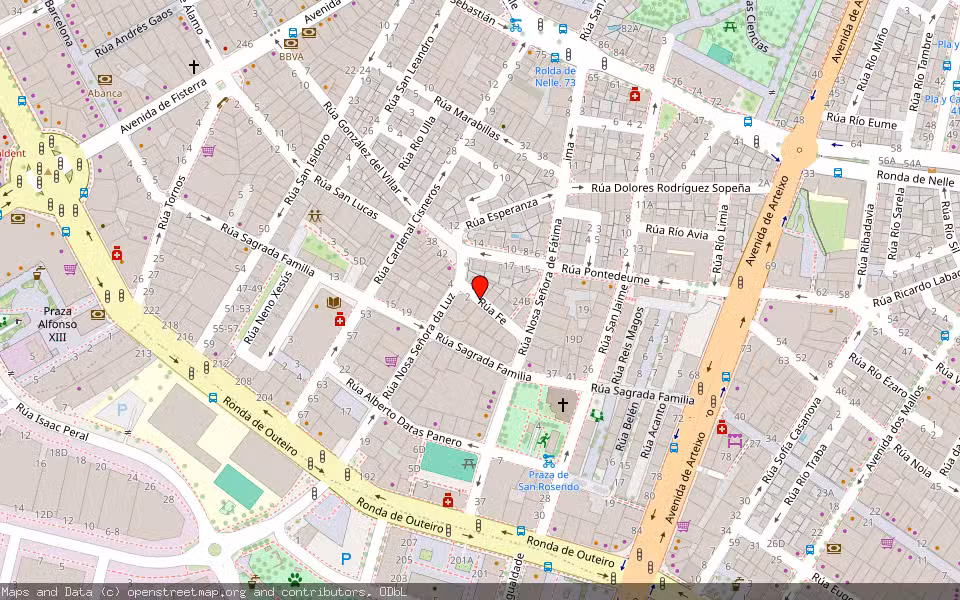Select the shopping cart icon beside Rúa Tornos
960x600 pixels.
208,150
